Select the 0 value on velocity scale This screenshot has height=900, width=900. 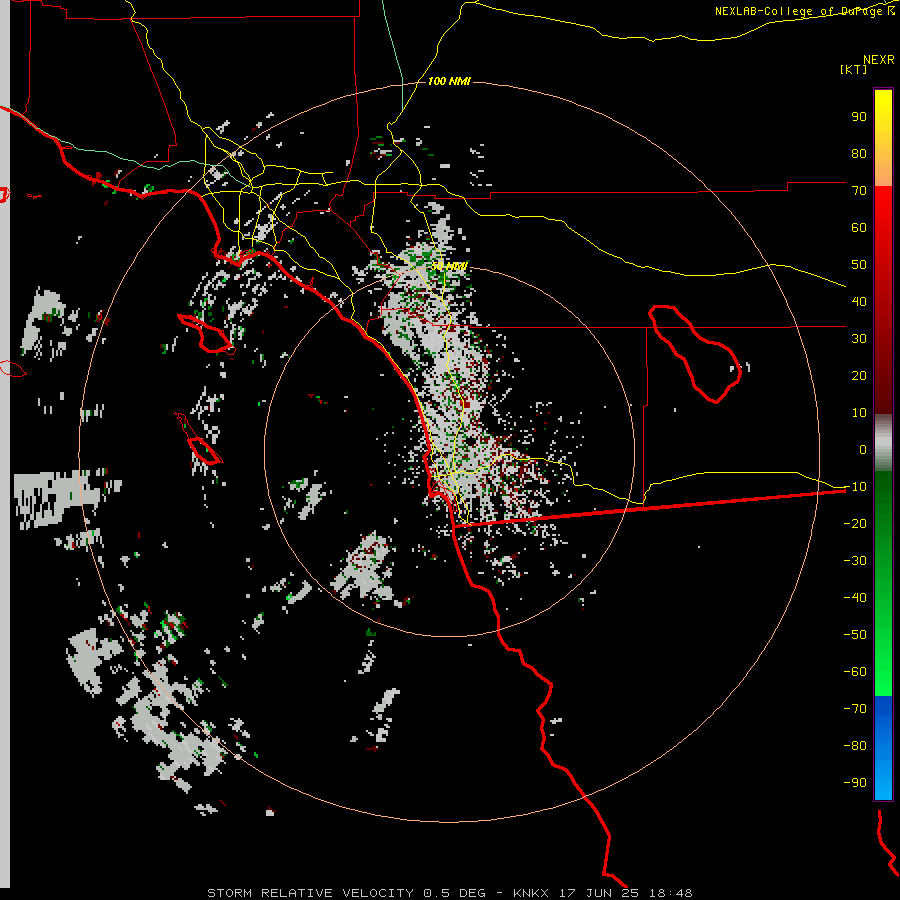point(863,449)
